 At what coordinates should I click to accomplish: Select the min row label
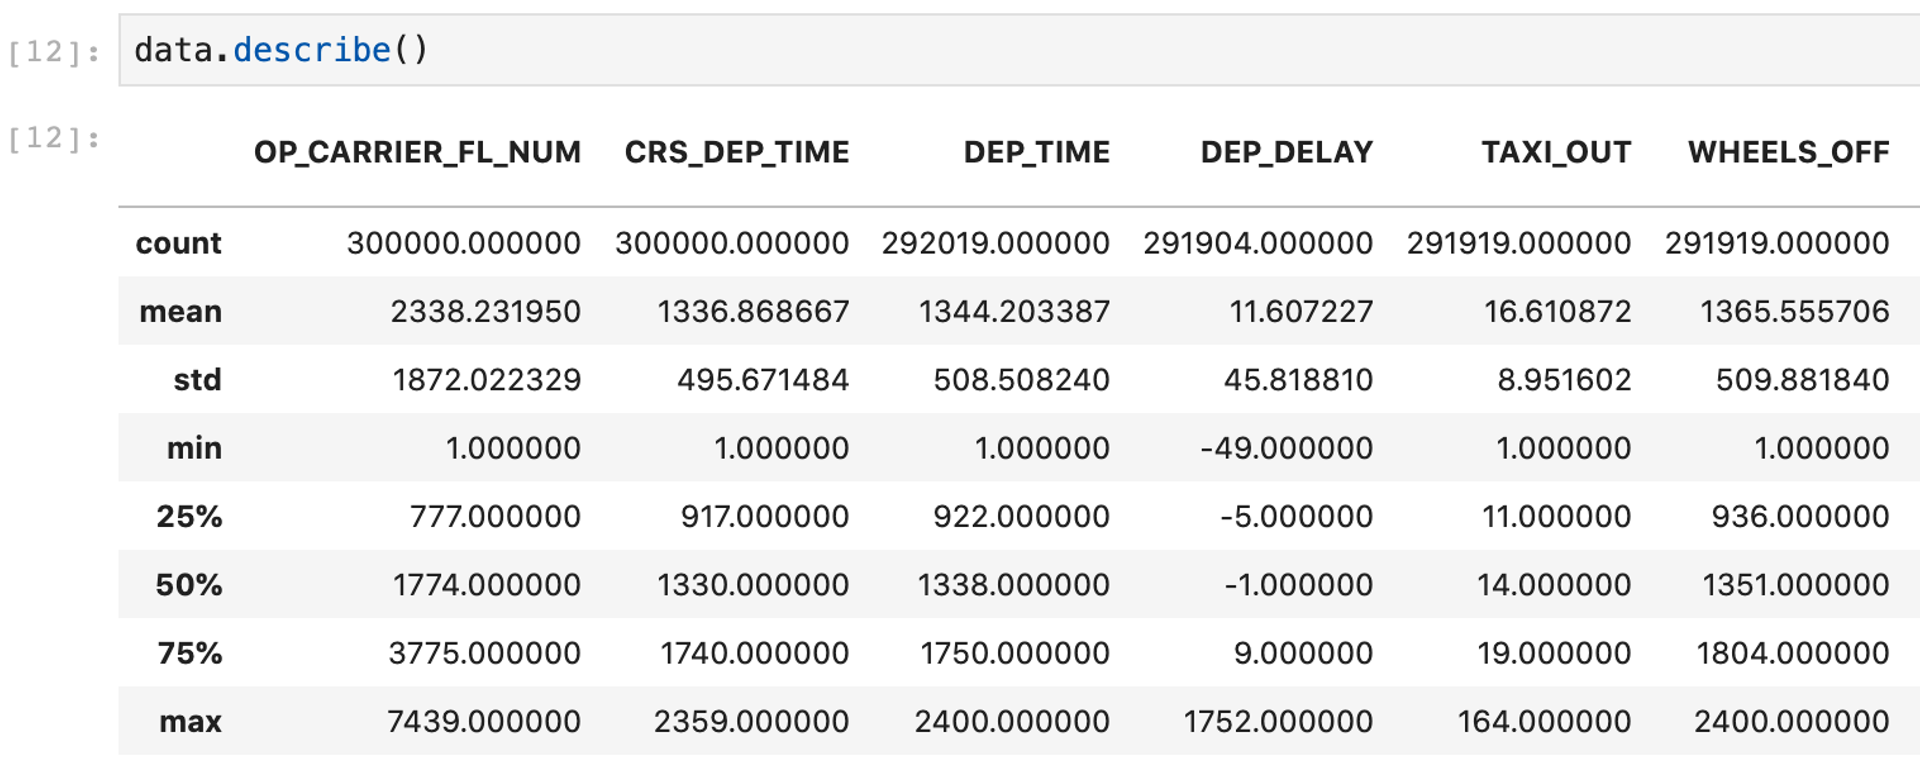(x=194, y=448)
